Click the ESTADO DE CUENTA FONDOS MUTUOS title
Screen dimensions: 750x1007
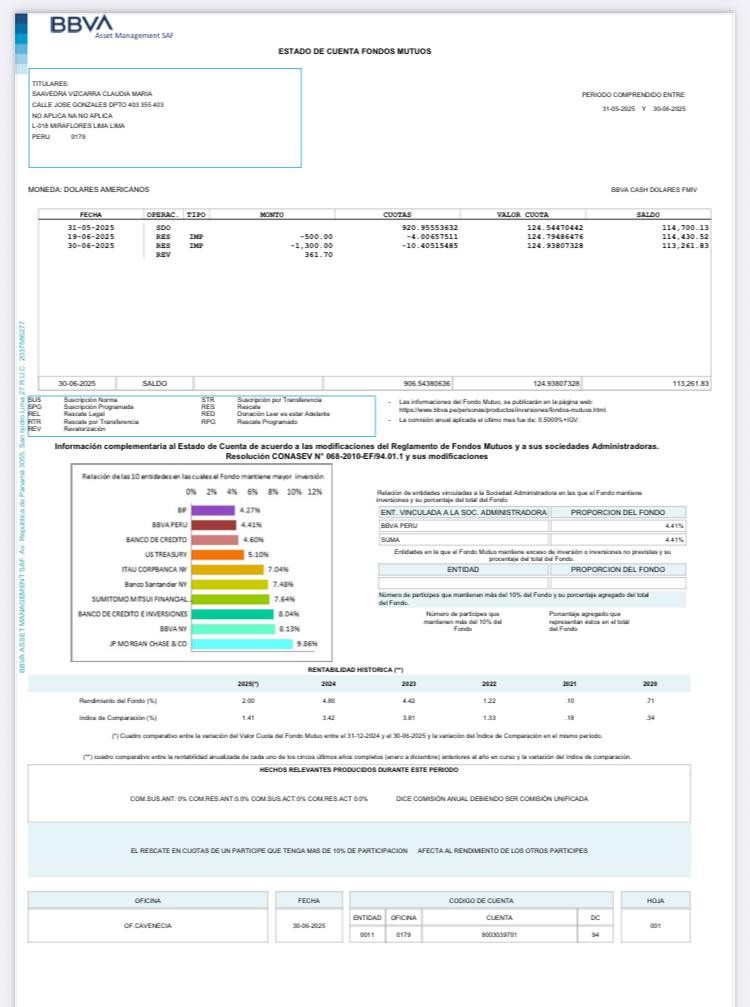pos(355,50)
